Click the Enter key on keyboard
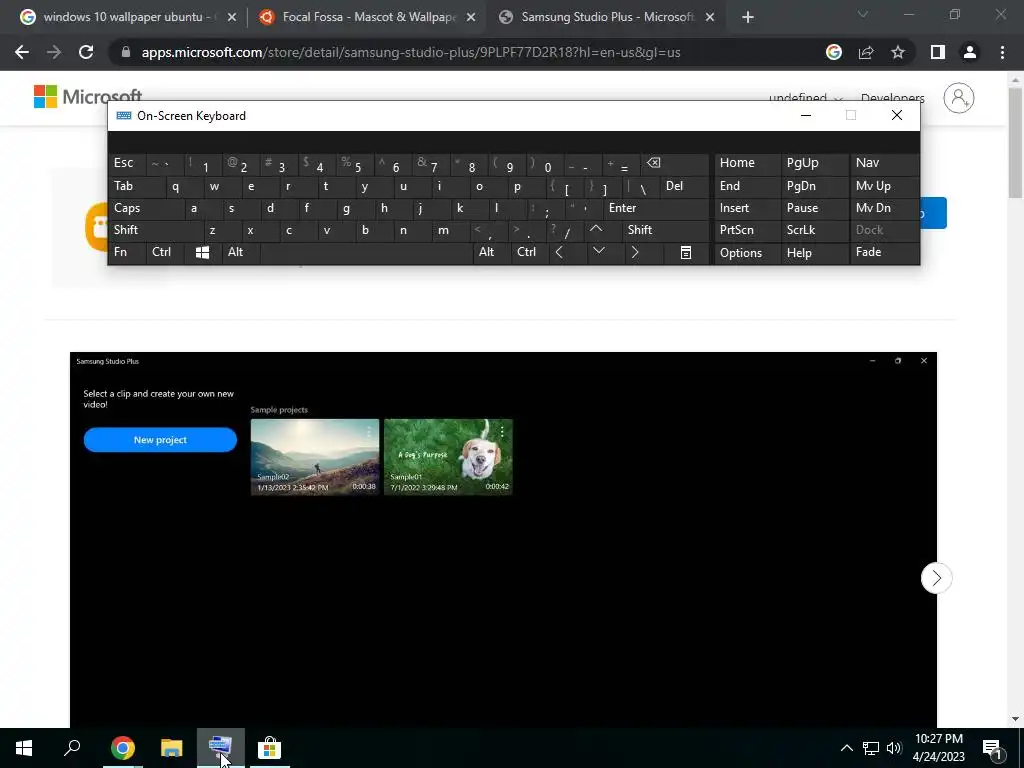Viewport: 1024px width, 768px height. click(656, 208)
